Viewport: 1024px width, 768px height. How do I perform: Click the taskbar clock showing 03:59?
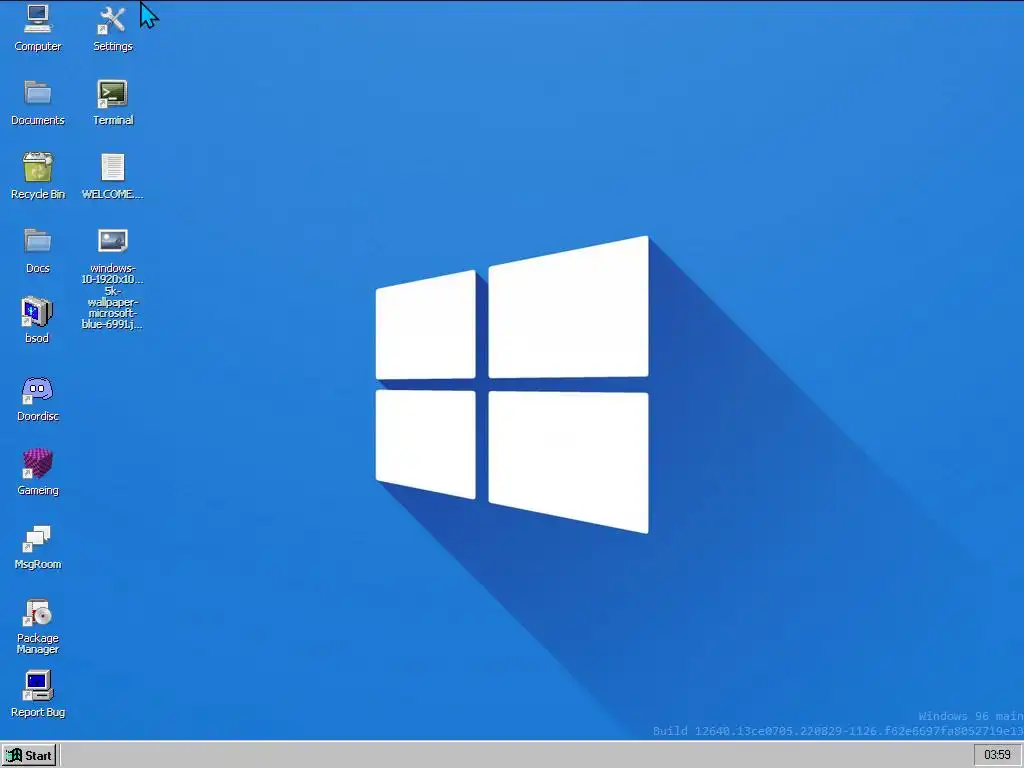(x=997, y=755)
